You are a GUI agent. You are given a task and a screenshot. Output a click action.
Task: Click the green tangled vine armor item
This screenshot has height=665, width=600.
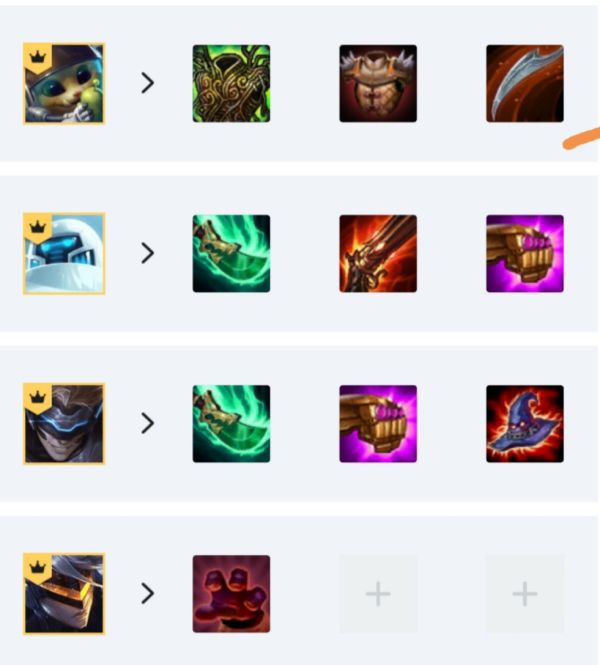pos(231,84)
